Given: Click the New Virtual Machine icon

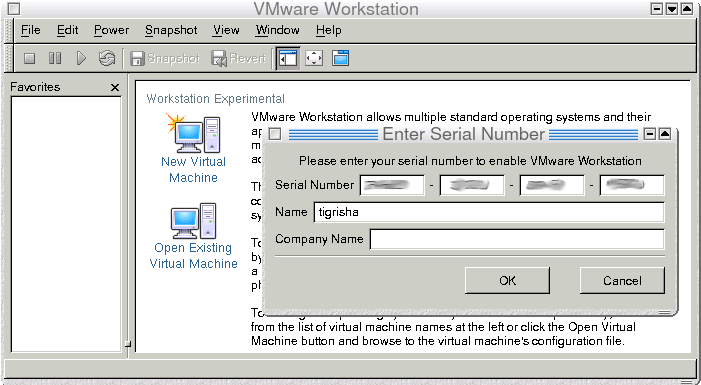Looking at the screenshot, I should [x=194, y=133].
